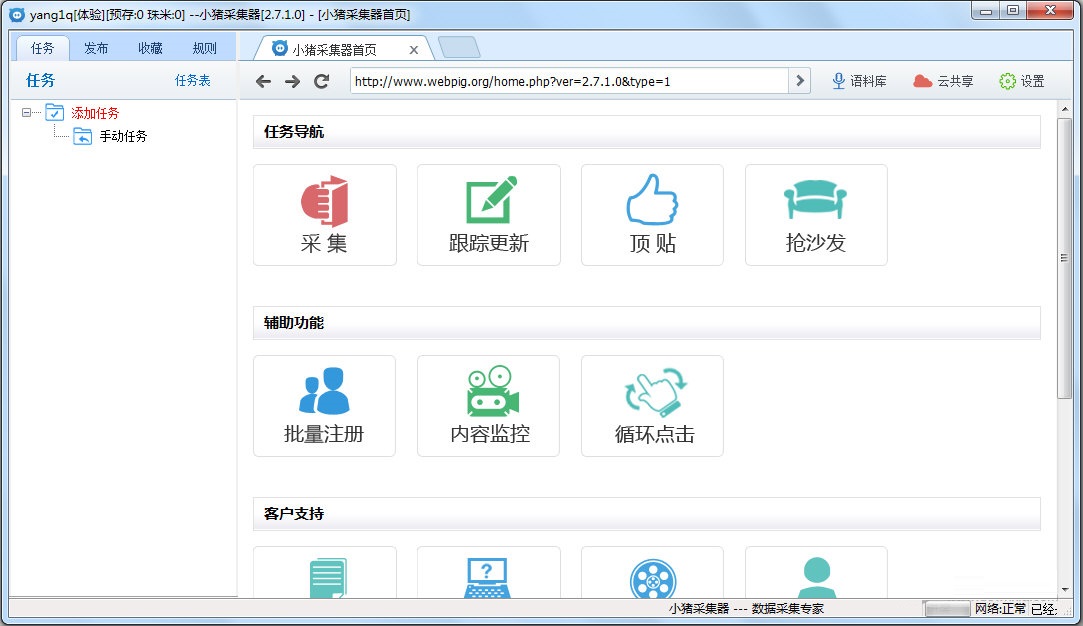Switch to the 发布 tab

tap(95, 47)
